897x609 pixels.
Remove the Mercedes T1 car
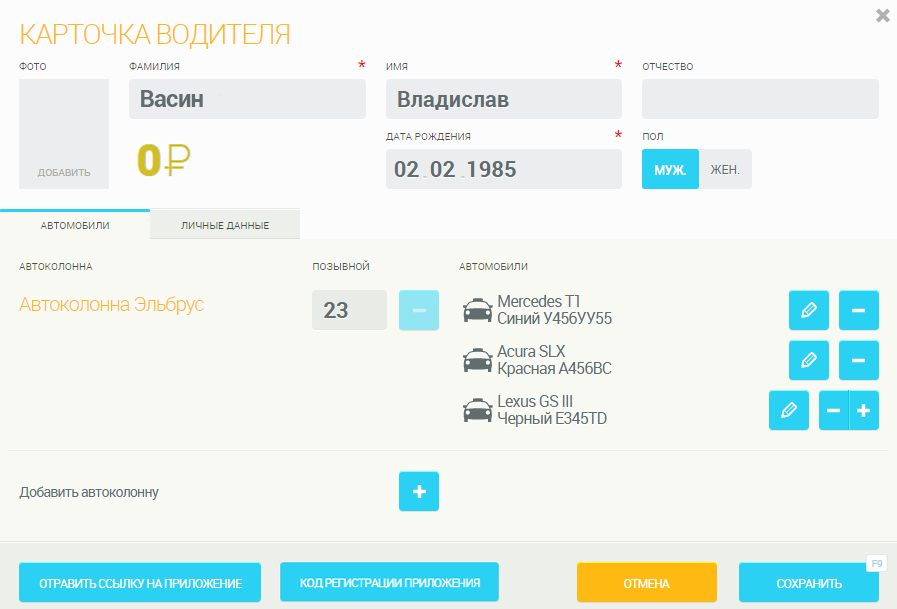pos(858,310)
